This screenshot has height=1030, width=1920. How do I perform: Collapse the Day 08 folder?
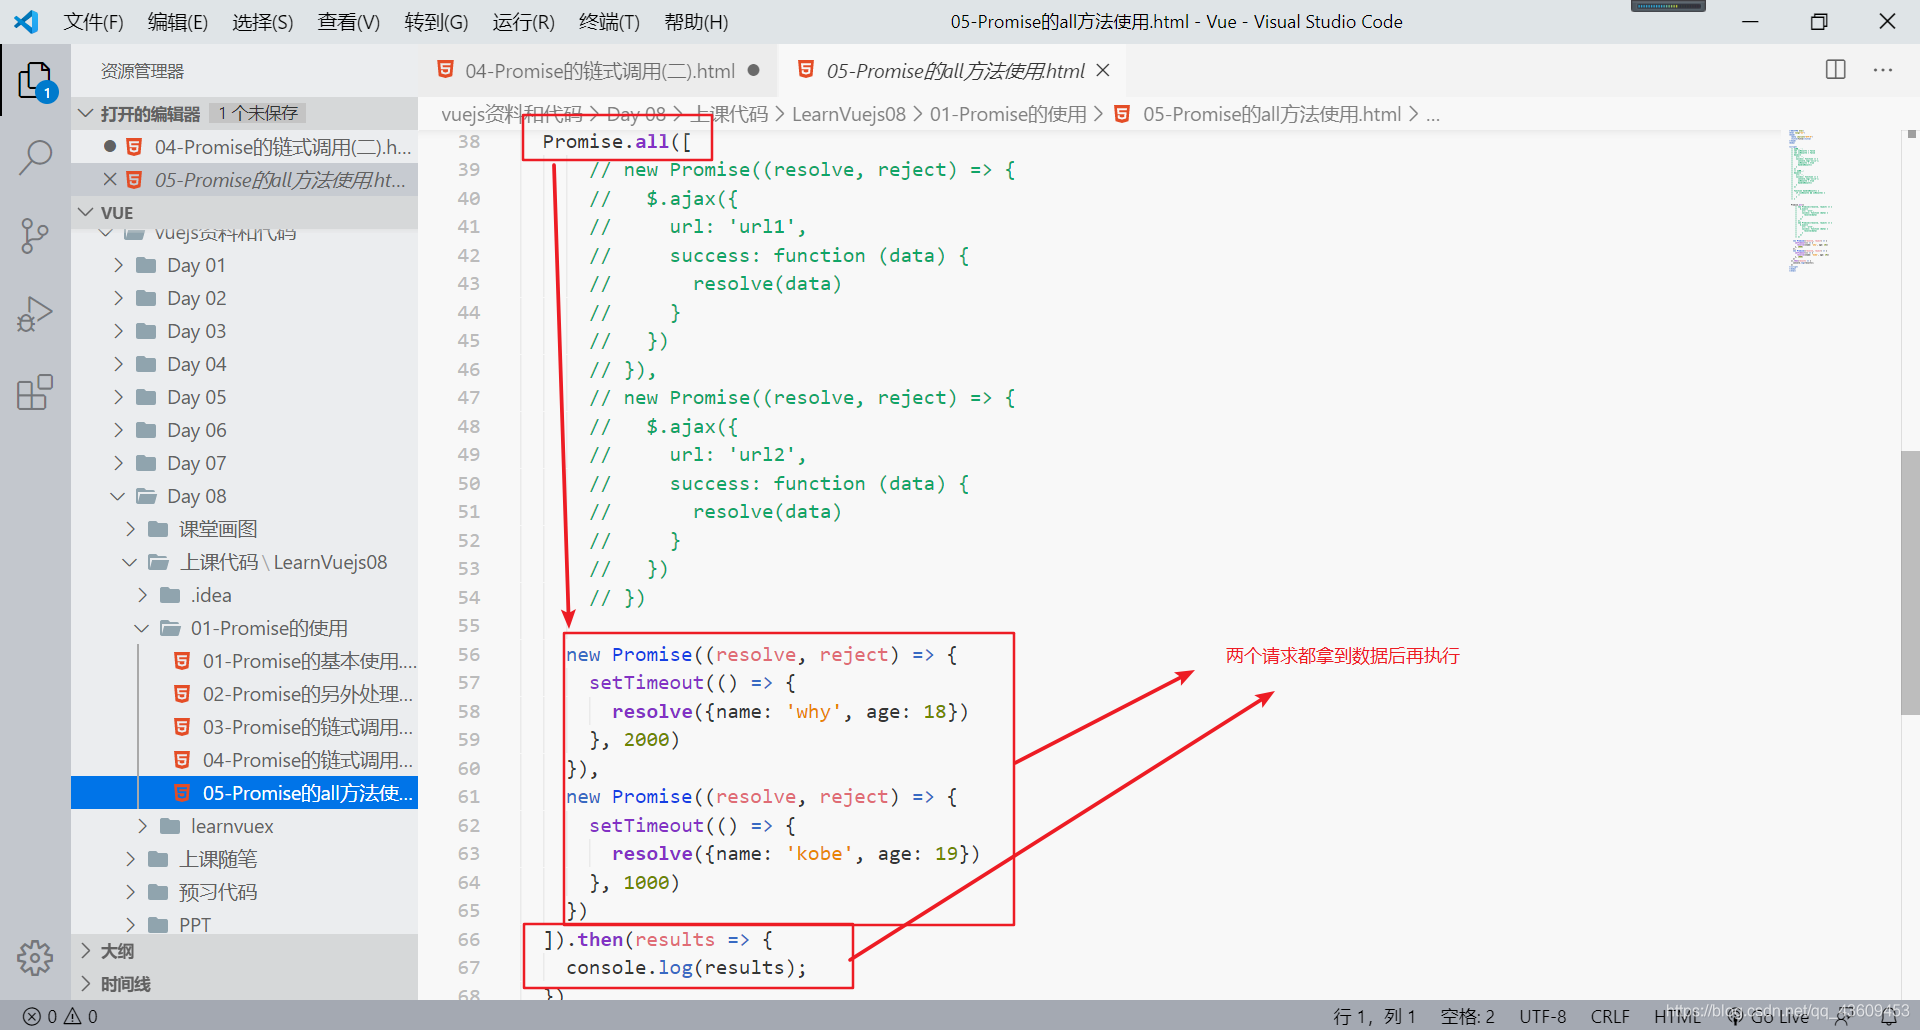pyautogui.click(x=118, y=496)
